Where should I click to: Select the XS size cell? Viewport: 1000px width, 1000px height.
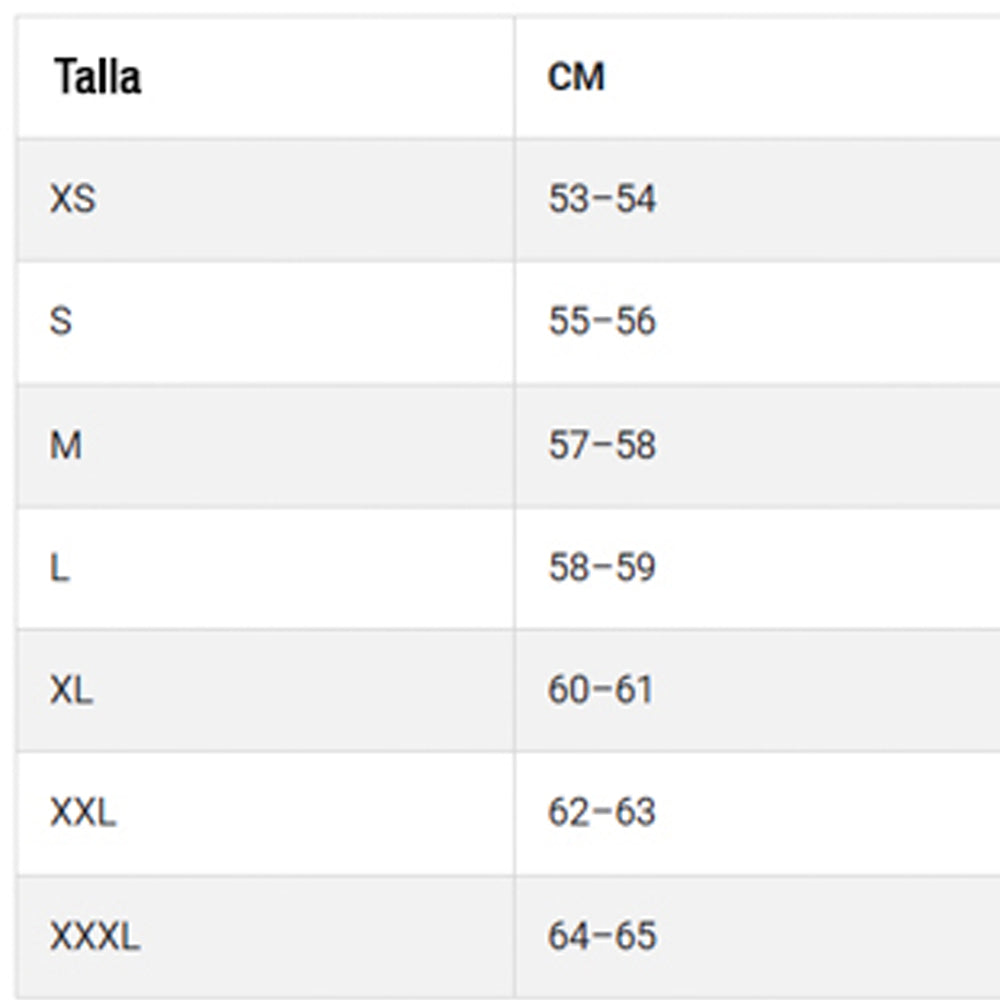pos(73,199)
